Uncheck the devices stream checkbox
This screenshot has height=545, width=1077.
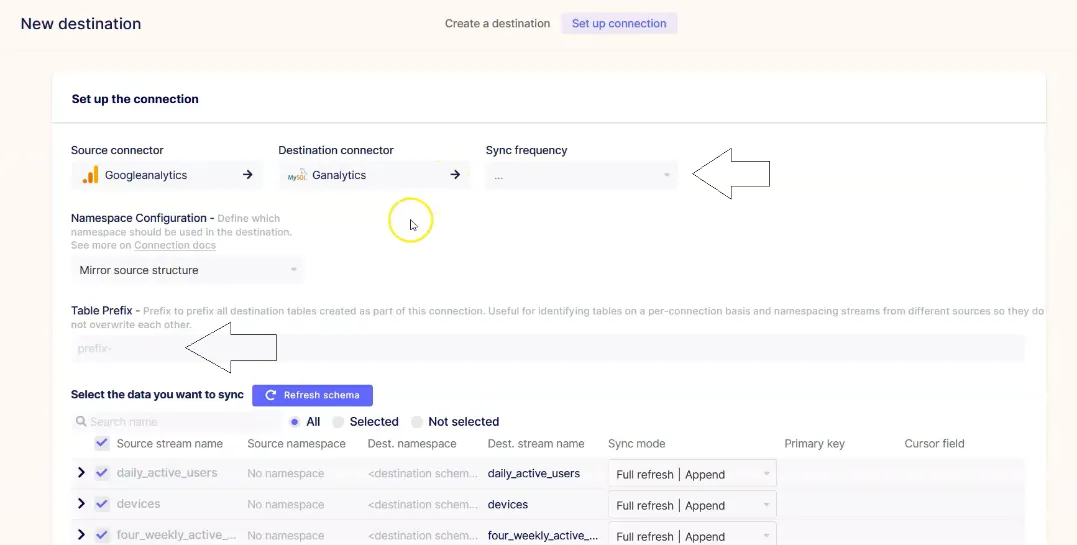[102, 504]
